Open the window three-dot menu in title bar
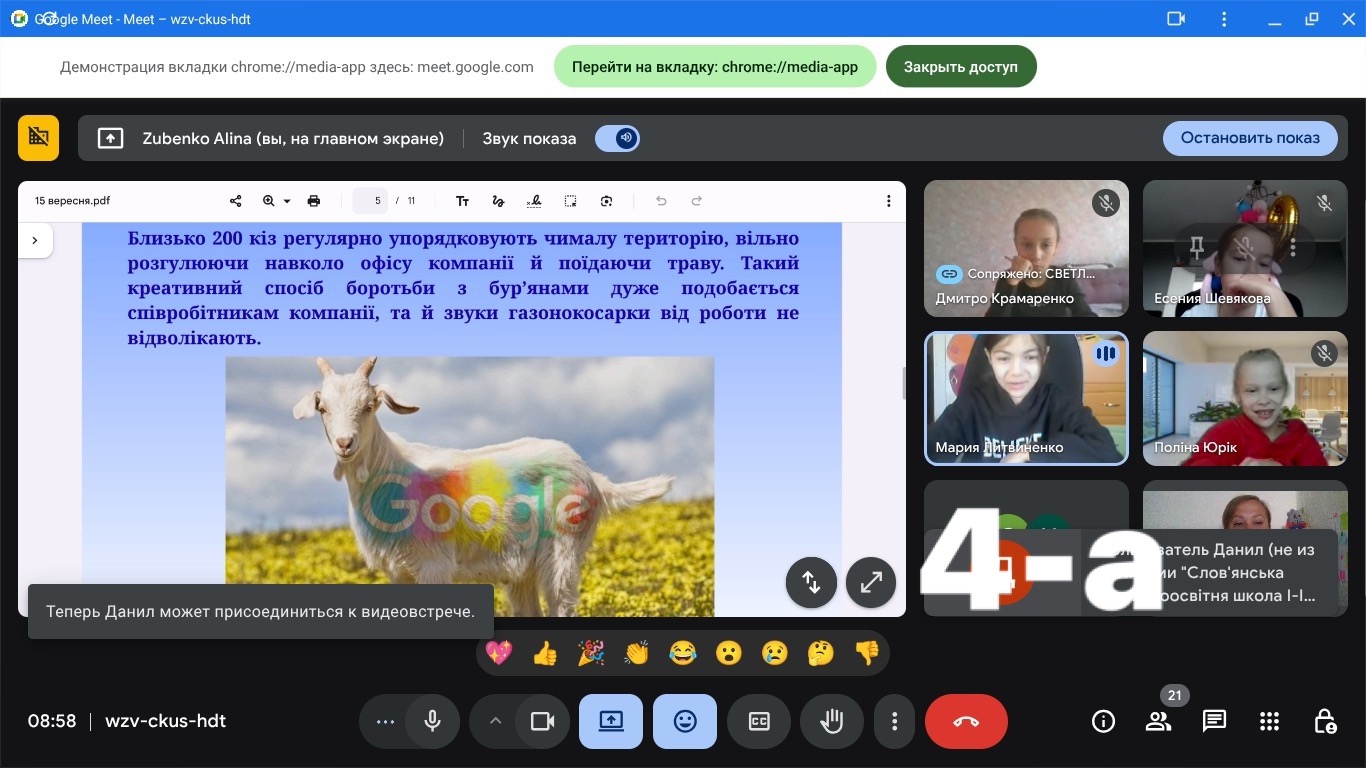1366x768 pixels. [x=1225, y=19]
